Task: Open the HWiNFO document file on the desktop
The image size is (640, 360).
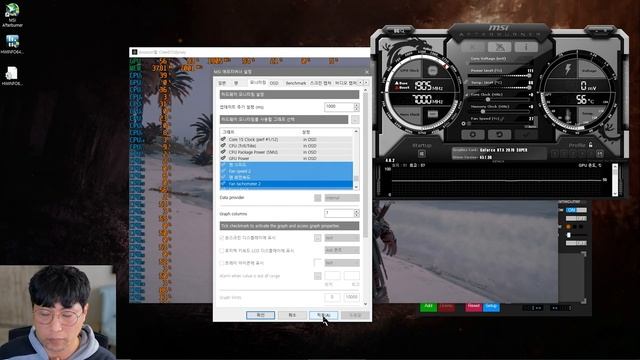Action: [11, 76]
